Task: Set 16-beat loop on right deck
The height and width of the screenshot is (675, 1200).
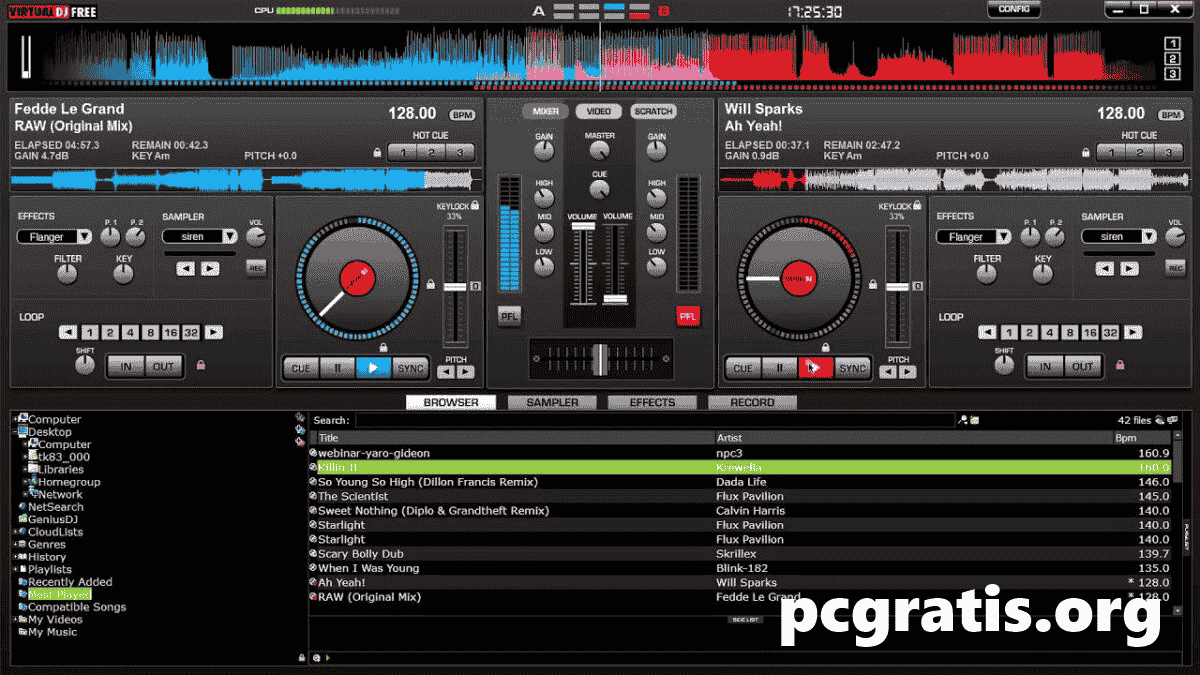Action: point(1089,333)
